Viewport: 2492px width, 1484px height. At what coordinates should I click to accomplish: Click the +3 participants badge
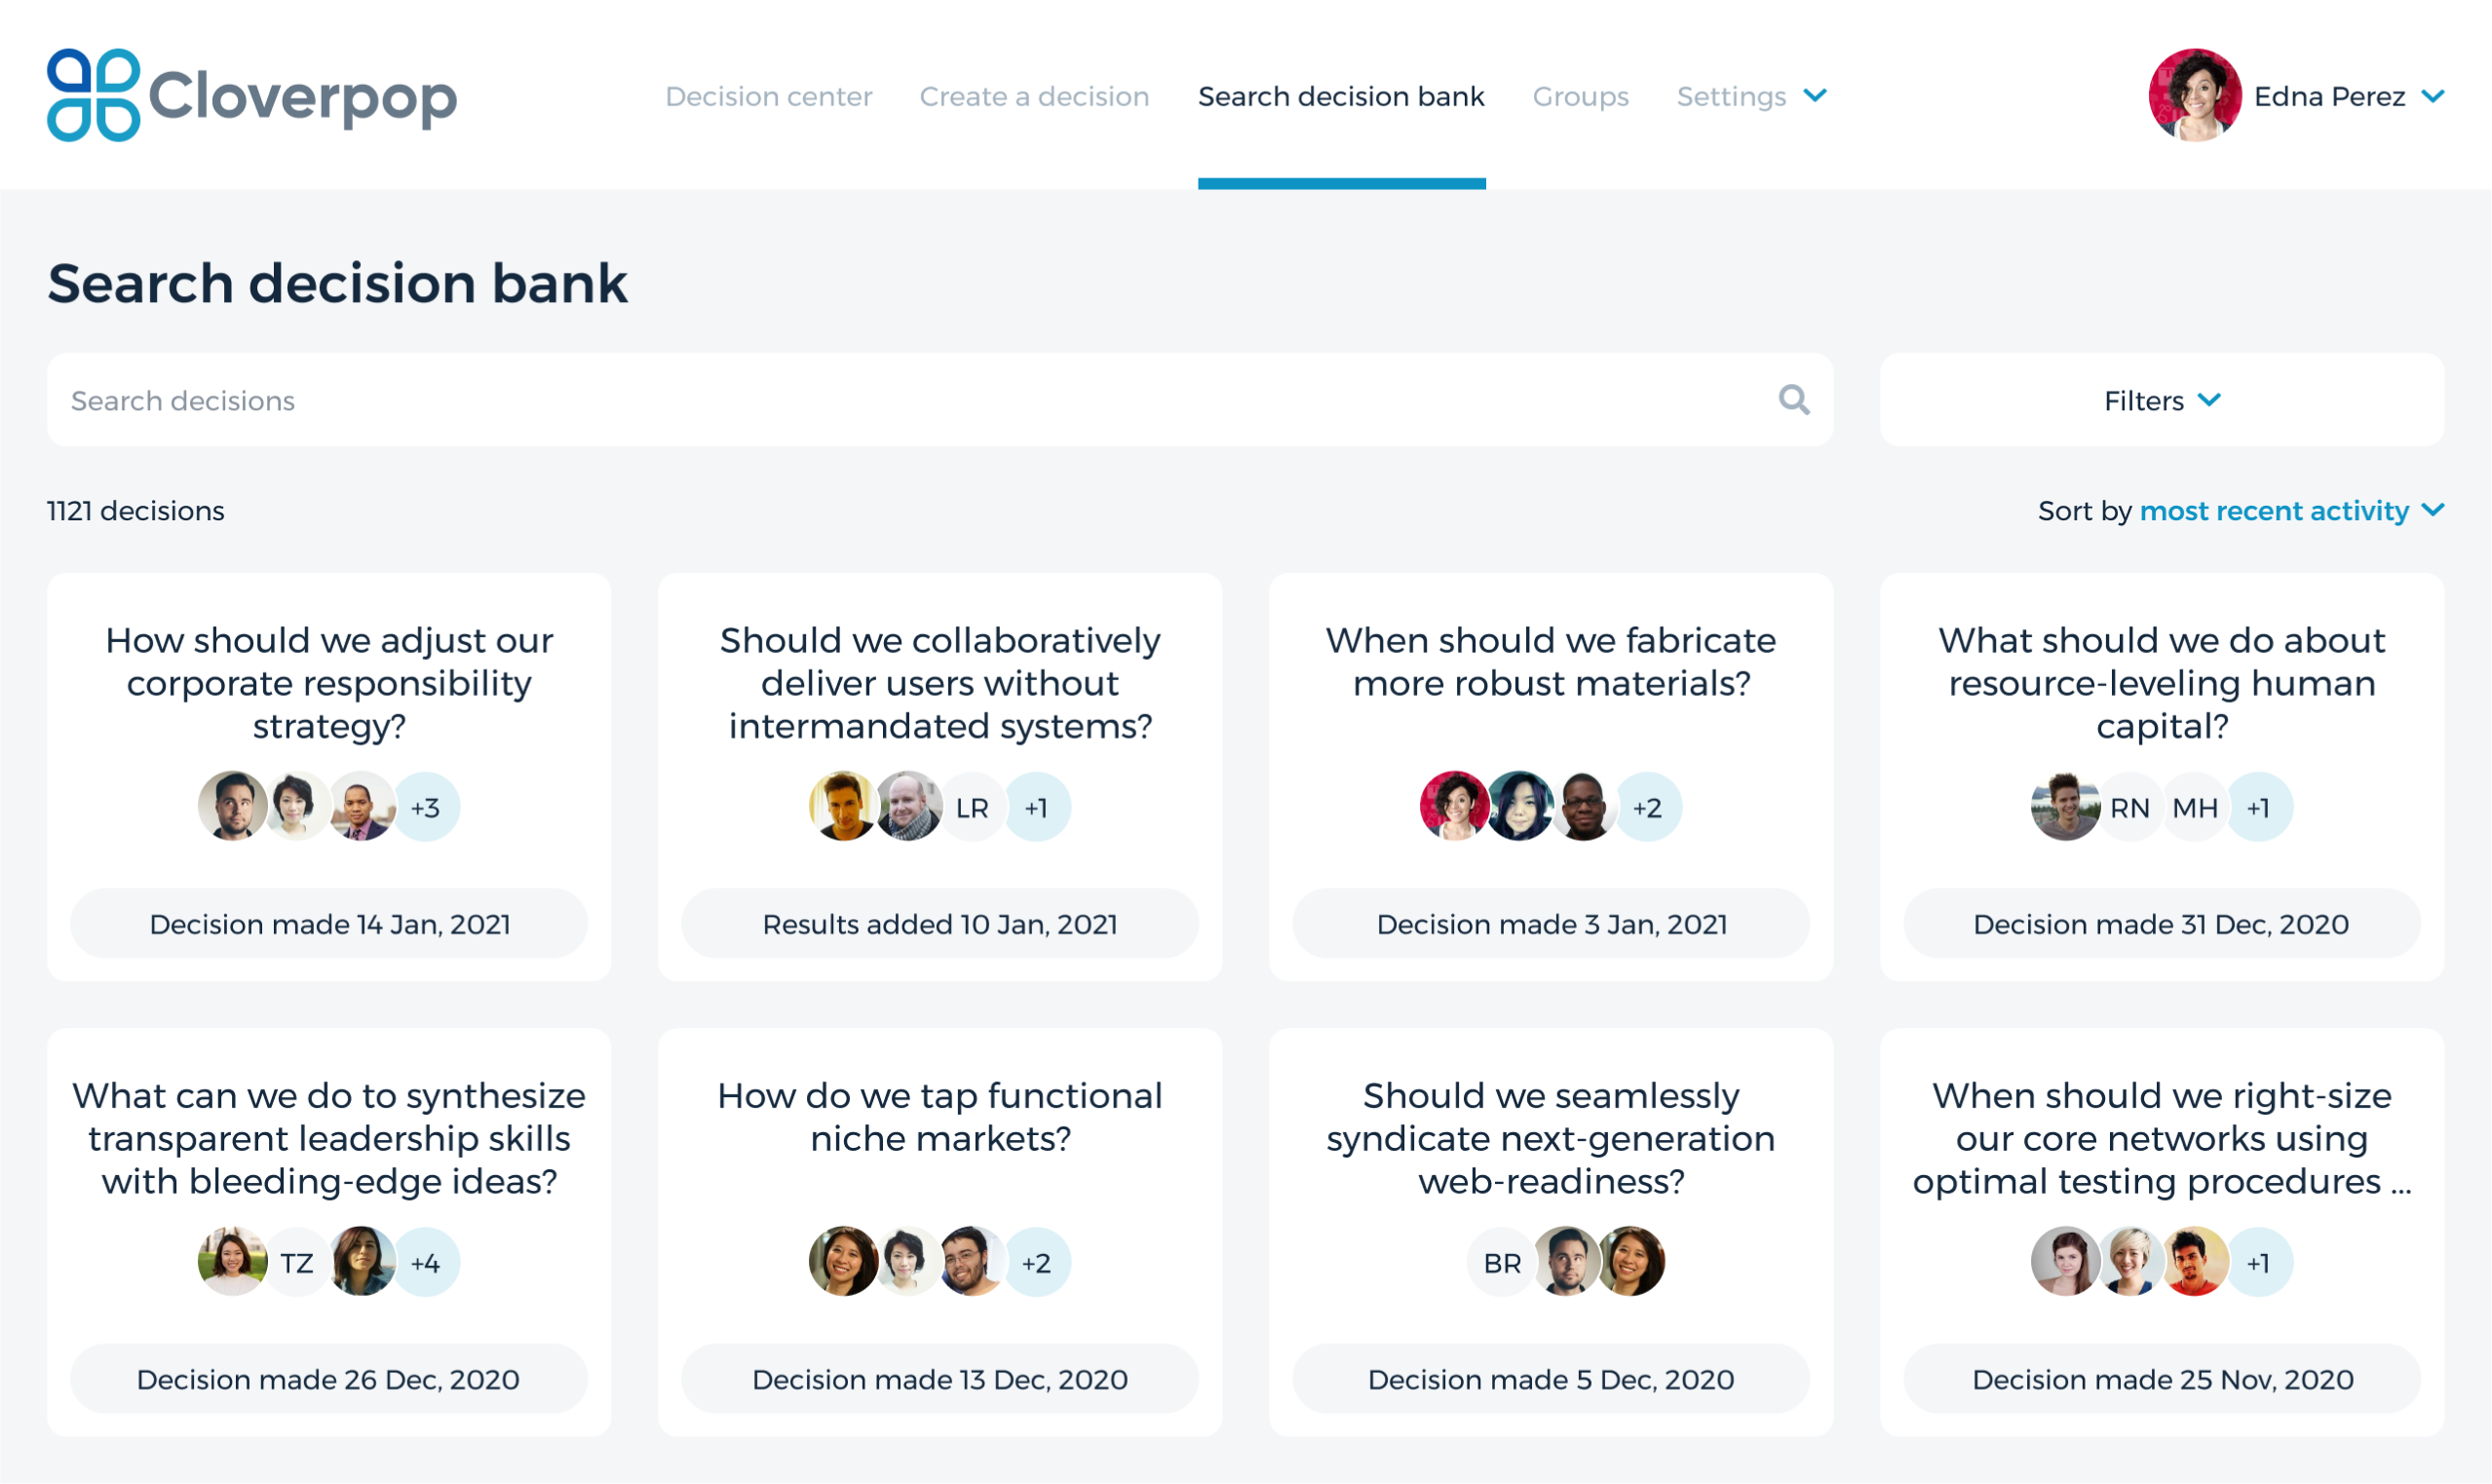click(425, 807)
